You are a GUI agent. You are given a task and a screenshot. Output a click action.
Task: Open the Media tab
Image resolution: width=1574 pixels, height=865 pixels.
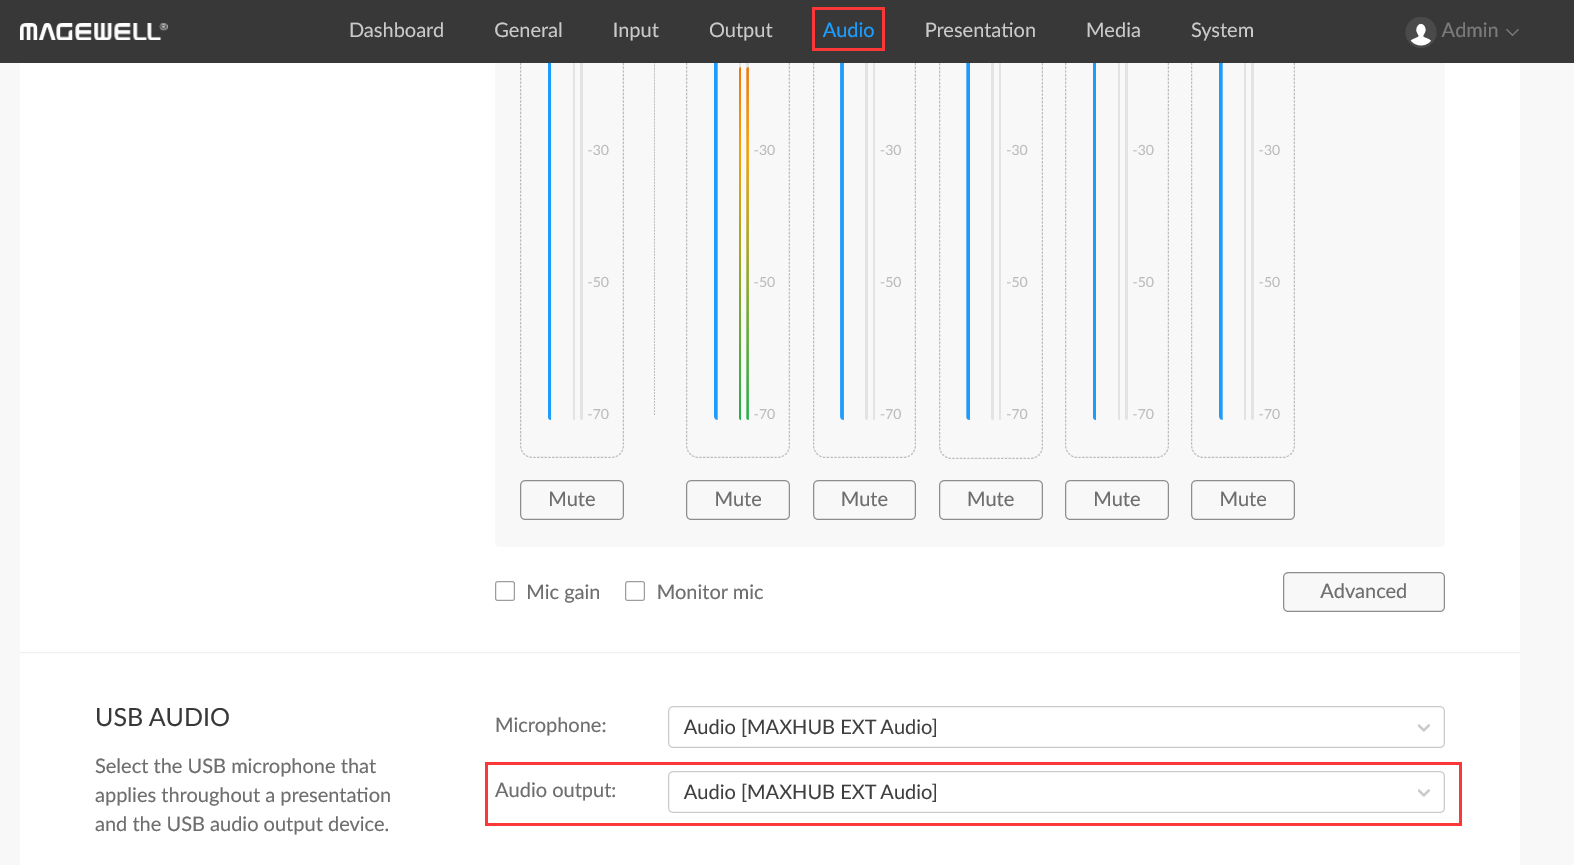pyautogui.click(x=1113, y=30)
